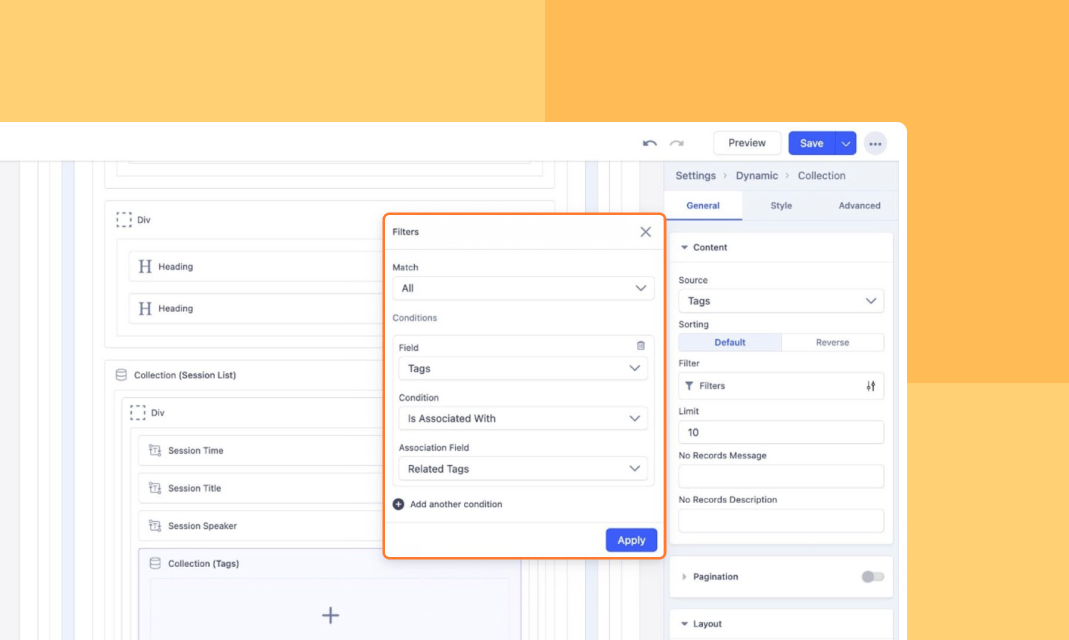Click the Preview button
Screen dimensions: 1069x640
click(x=747, y=143)
